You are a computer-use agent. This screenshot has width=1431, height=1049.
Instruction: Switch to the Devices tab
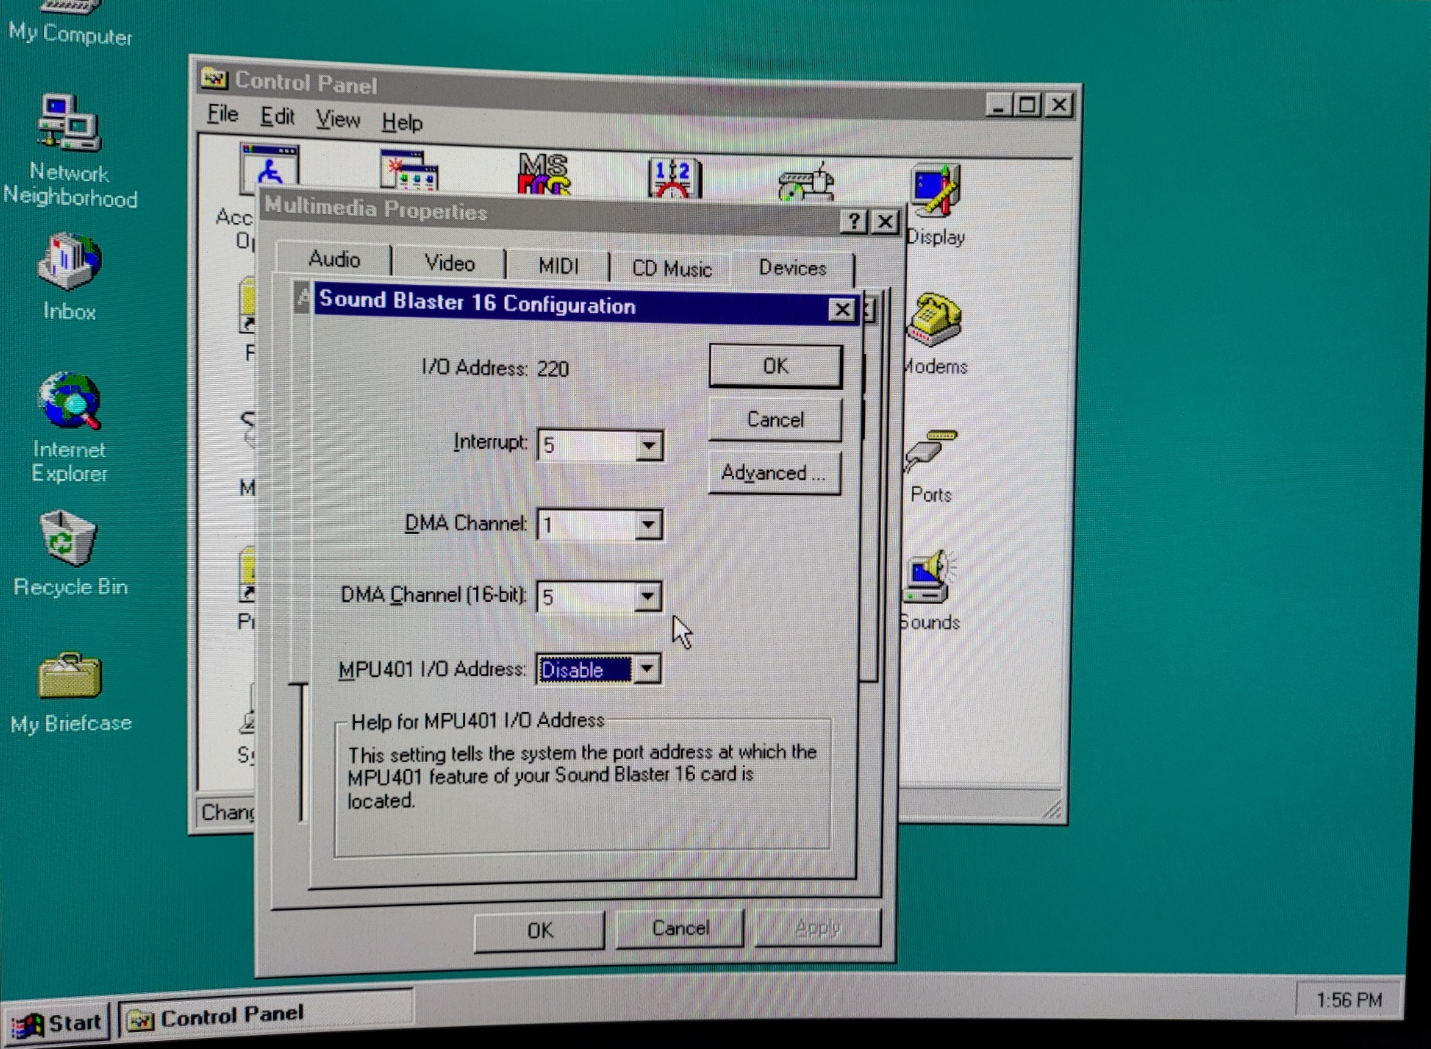pos(792,268)
